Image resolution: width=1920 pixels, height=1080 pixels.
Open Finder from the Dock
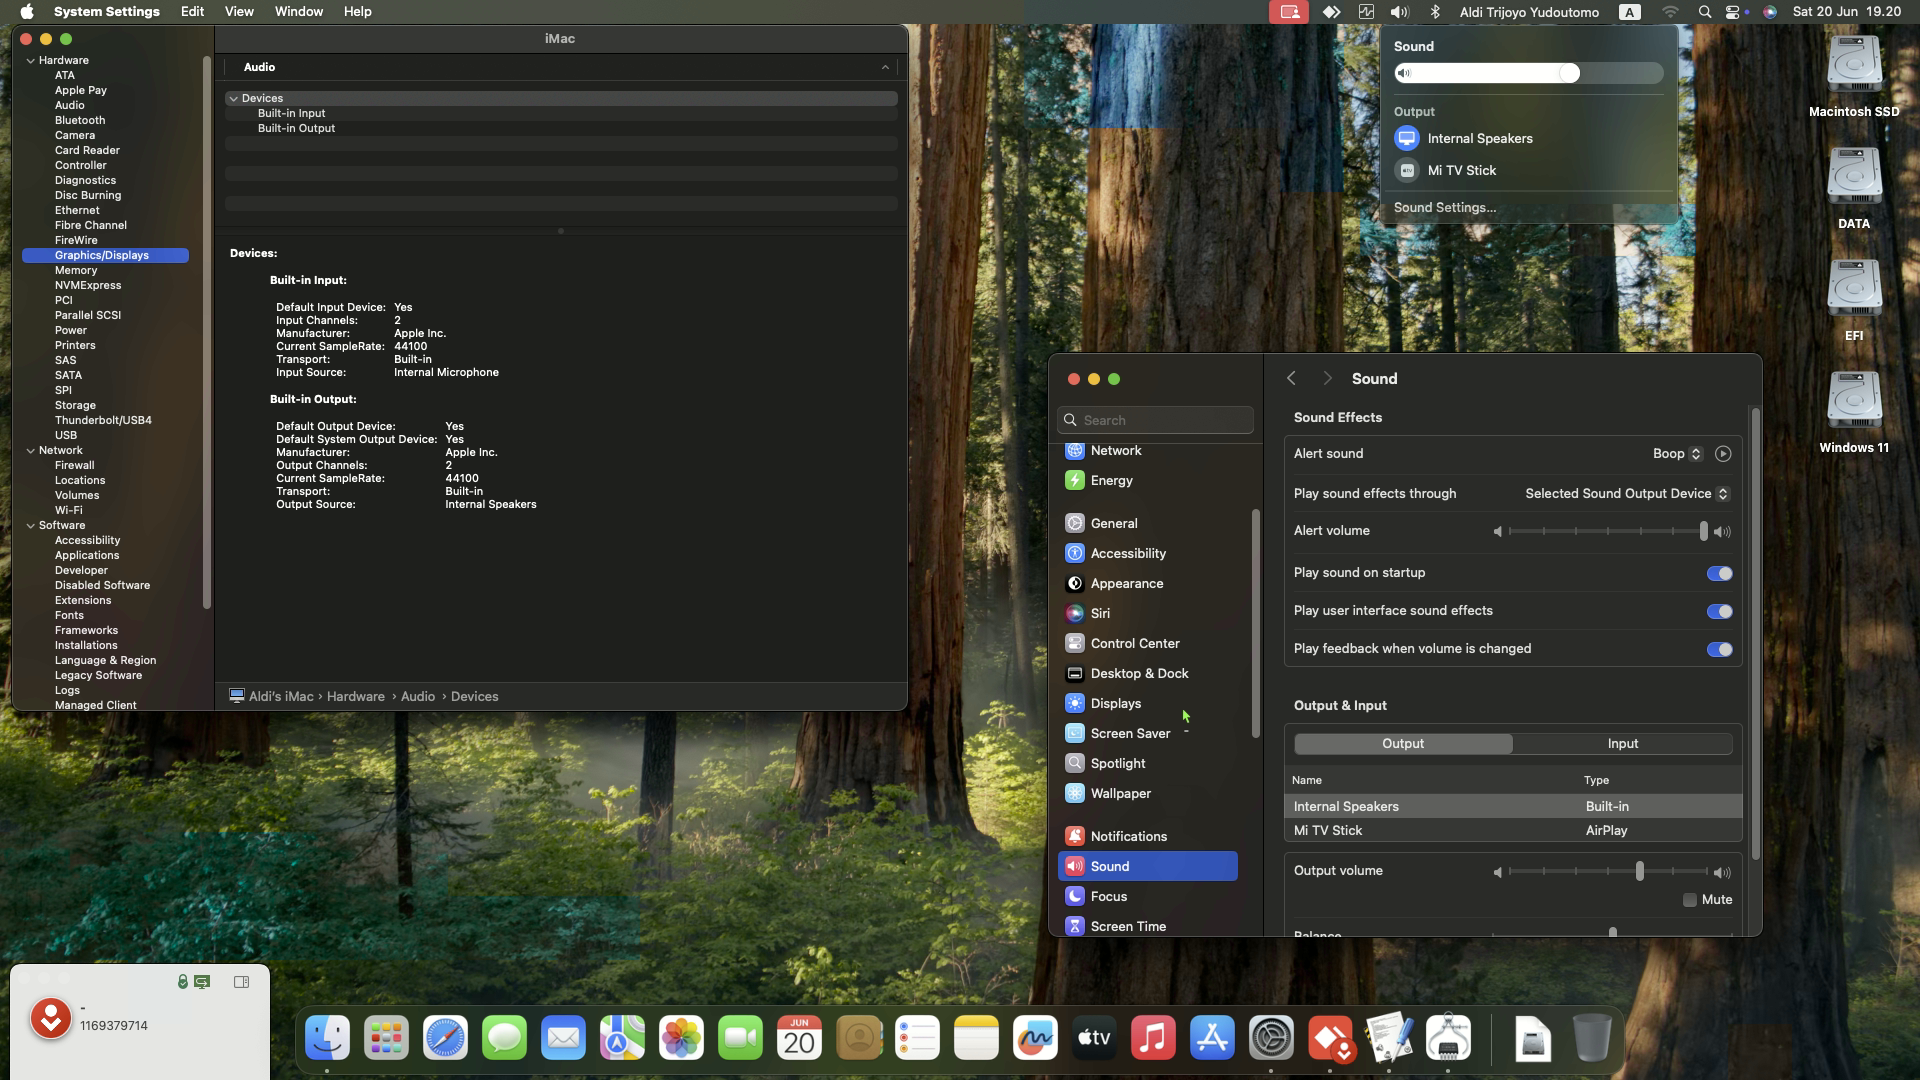[327, 1038]
